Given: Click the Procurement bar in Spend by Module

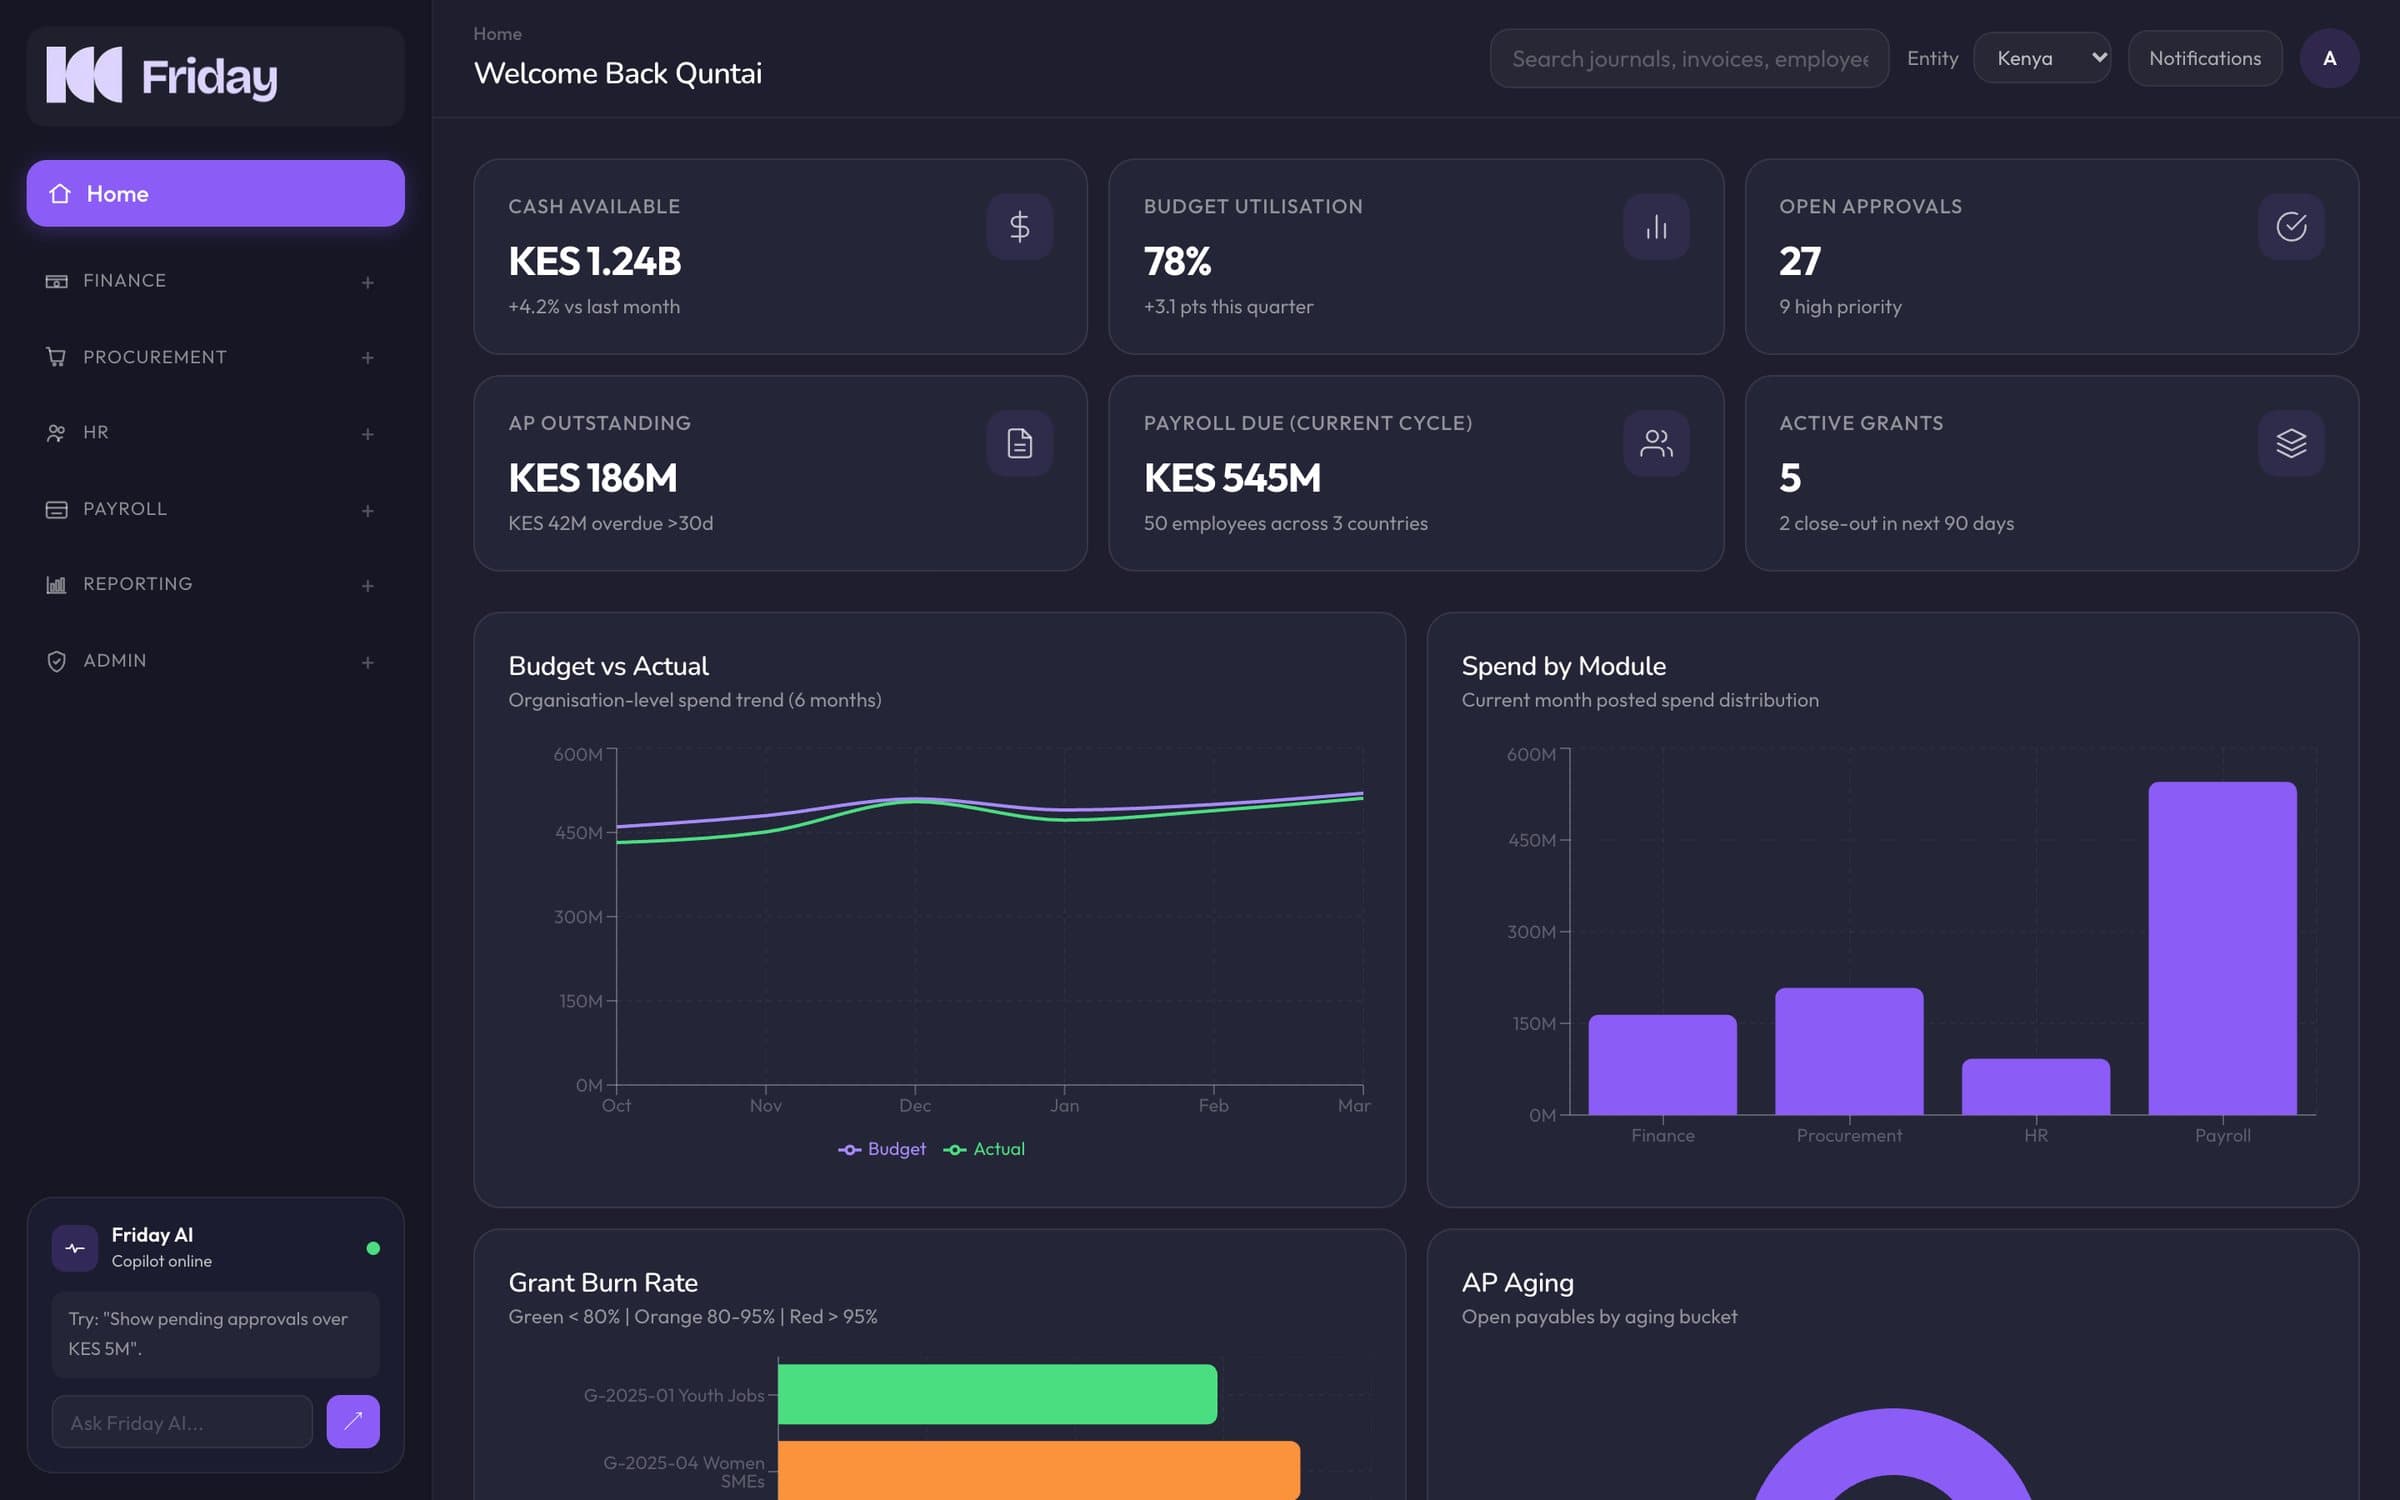Looking at the screenshot, I should point(1849,1051).
